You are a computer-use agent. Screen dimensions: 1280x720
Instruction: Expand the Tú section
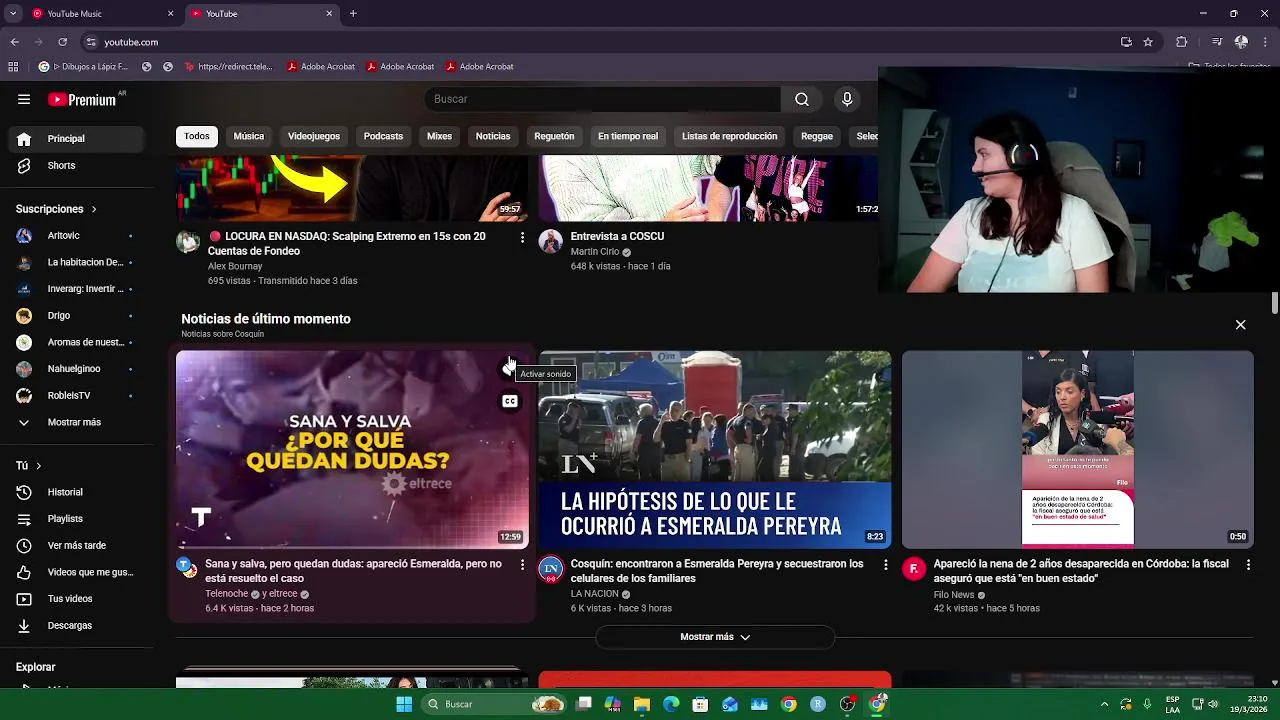click(28, 466)
